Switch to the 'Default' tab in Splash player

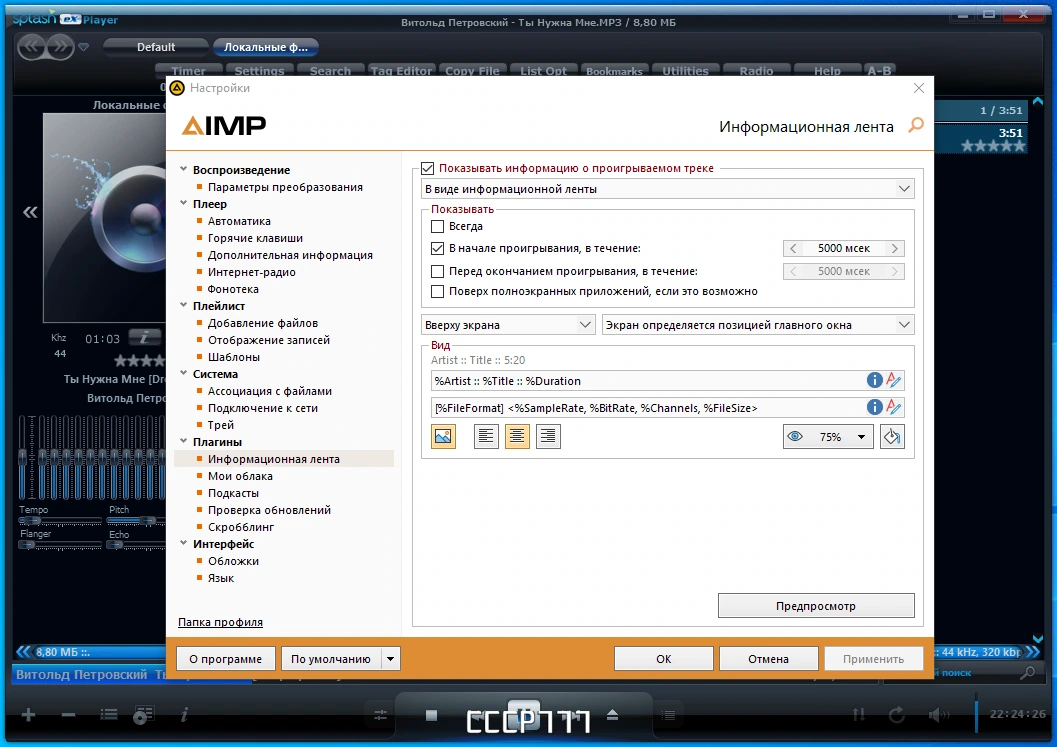156,47
